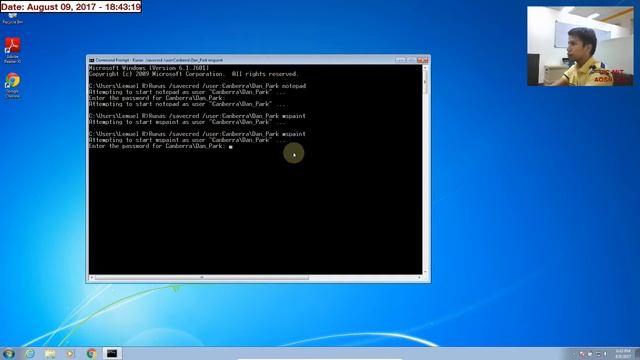Open the Windows Start menu orb

pyautogui.click(x=9, y=353)
